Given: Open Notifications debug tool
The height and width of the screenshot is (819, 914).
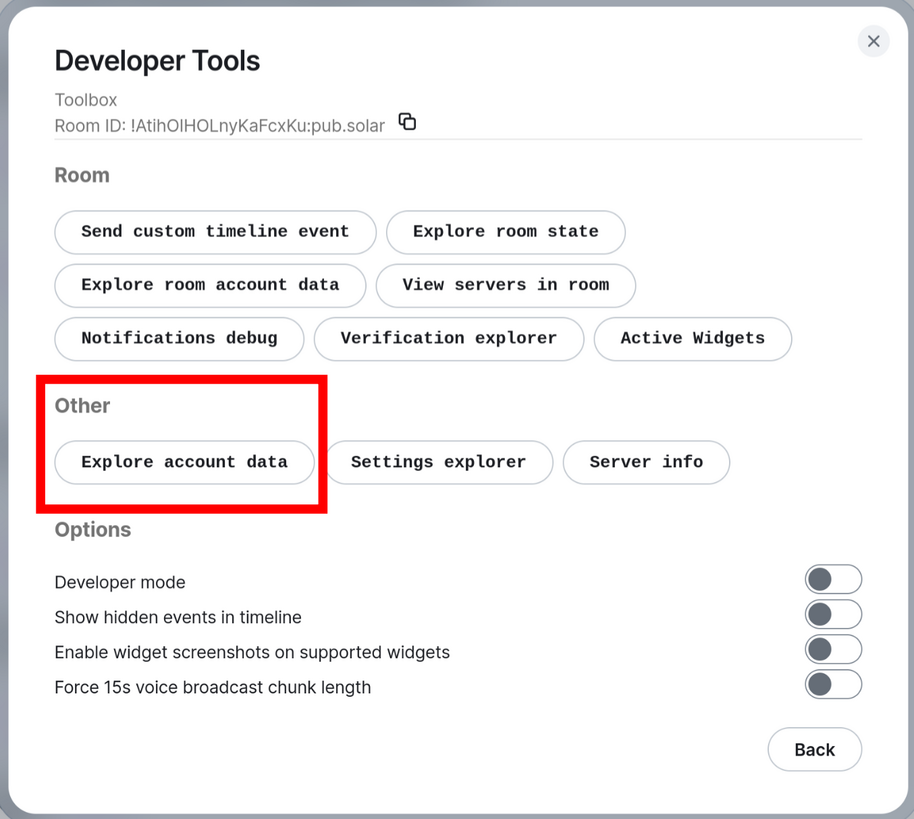Looking at the screenshot, I should 179,338.
